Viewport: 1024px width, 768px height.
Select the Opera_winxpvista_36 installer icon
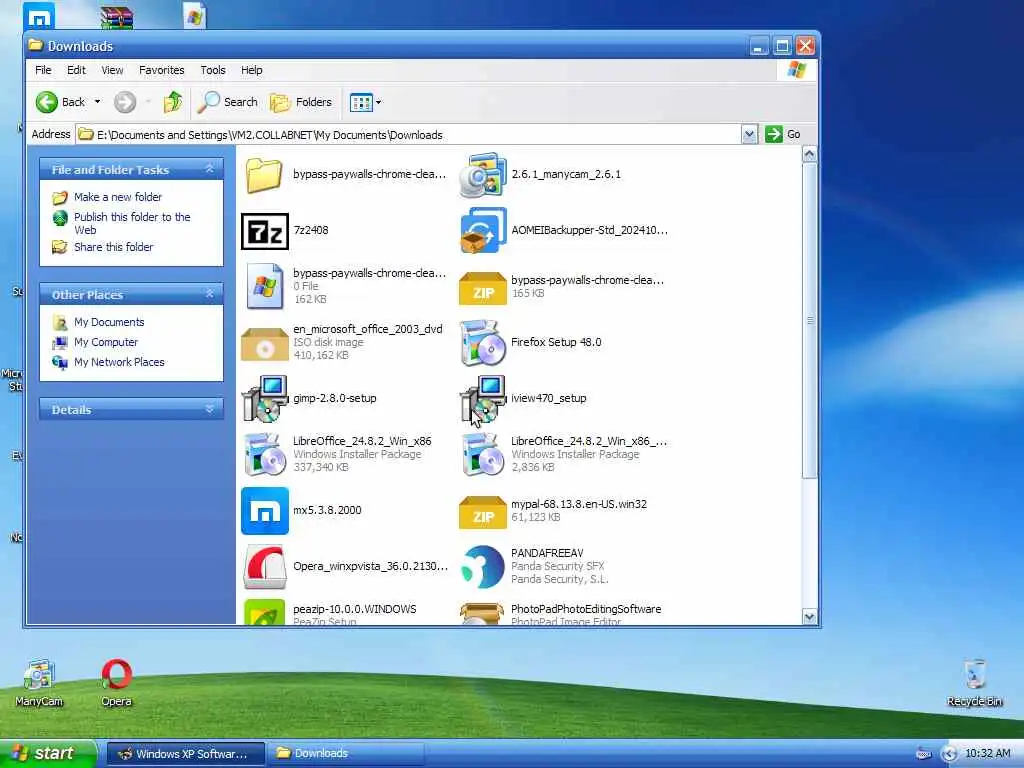click(264, 567)
